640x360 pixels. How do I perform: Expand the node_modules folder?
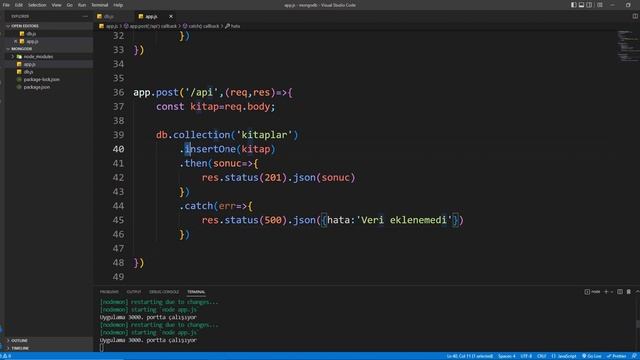coord(38,57)
